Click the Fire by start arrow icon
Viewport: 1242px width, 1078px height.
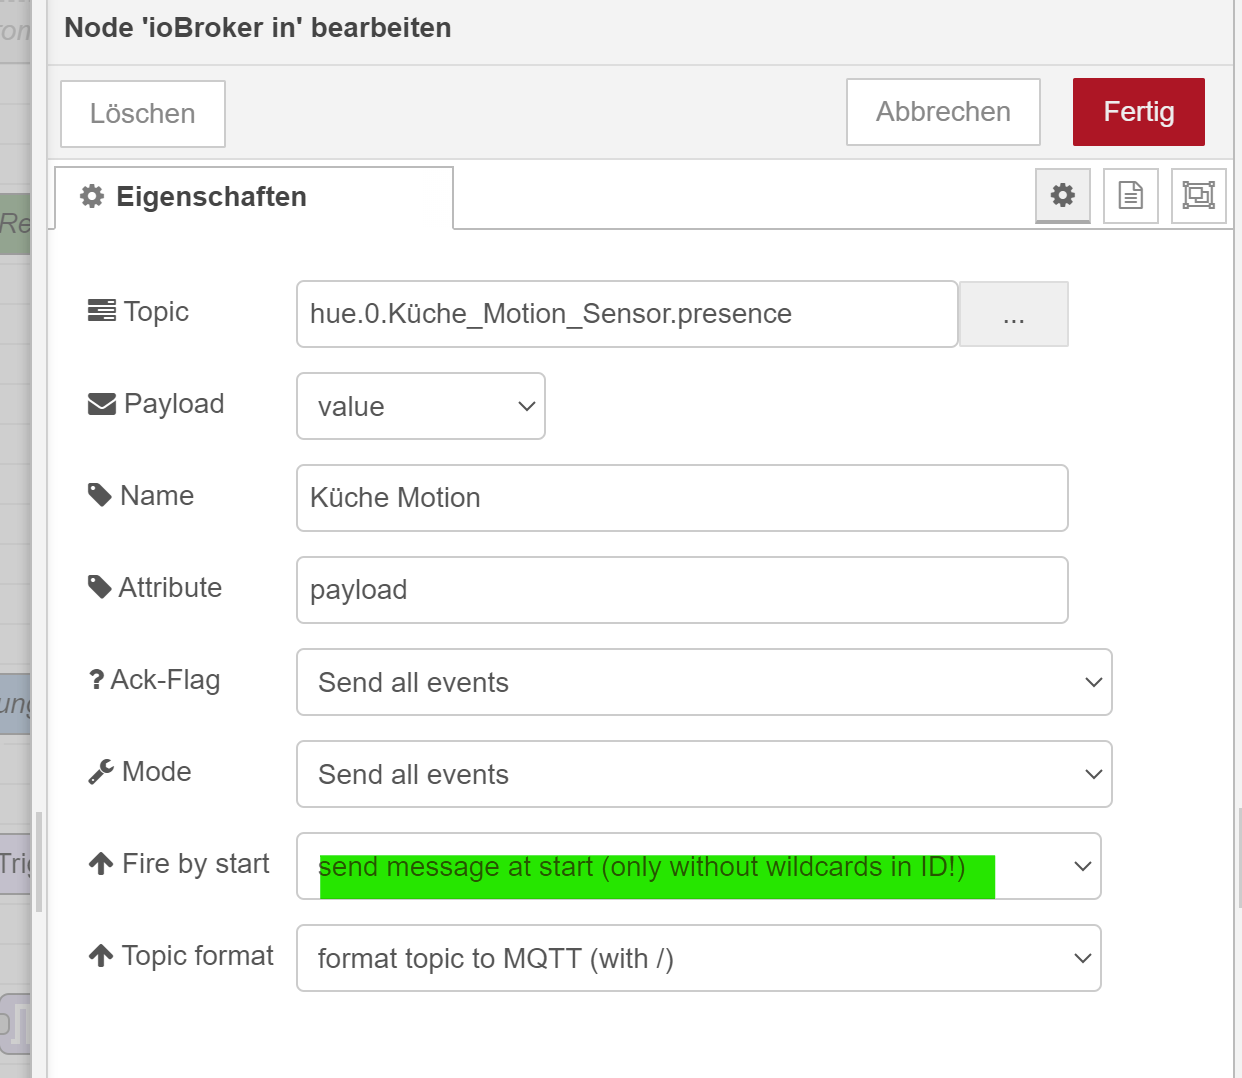[101, 864]
